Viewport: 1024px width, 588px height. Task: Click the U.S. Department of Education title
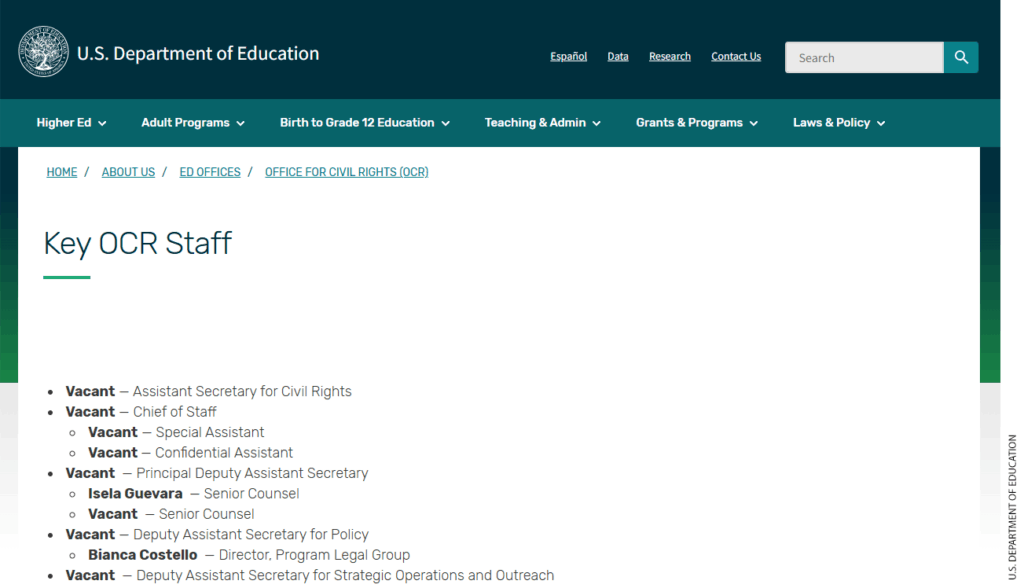click(x=198, y=54)
